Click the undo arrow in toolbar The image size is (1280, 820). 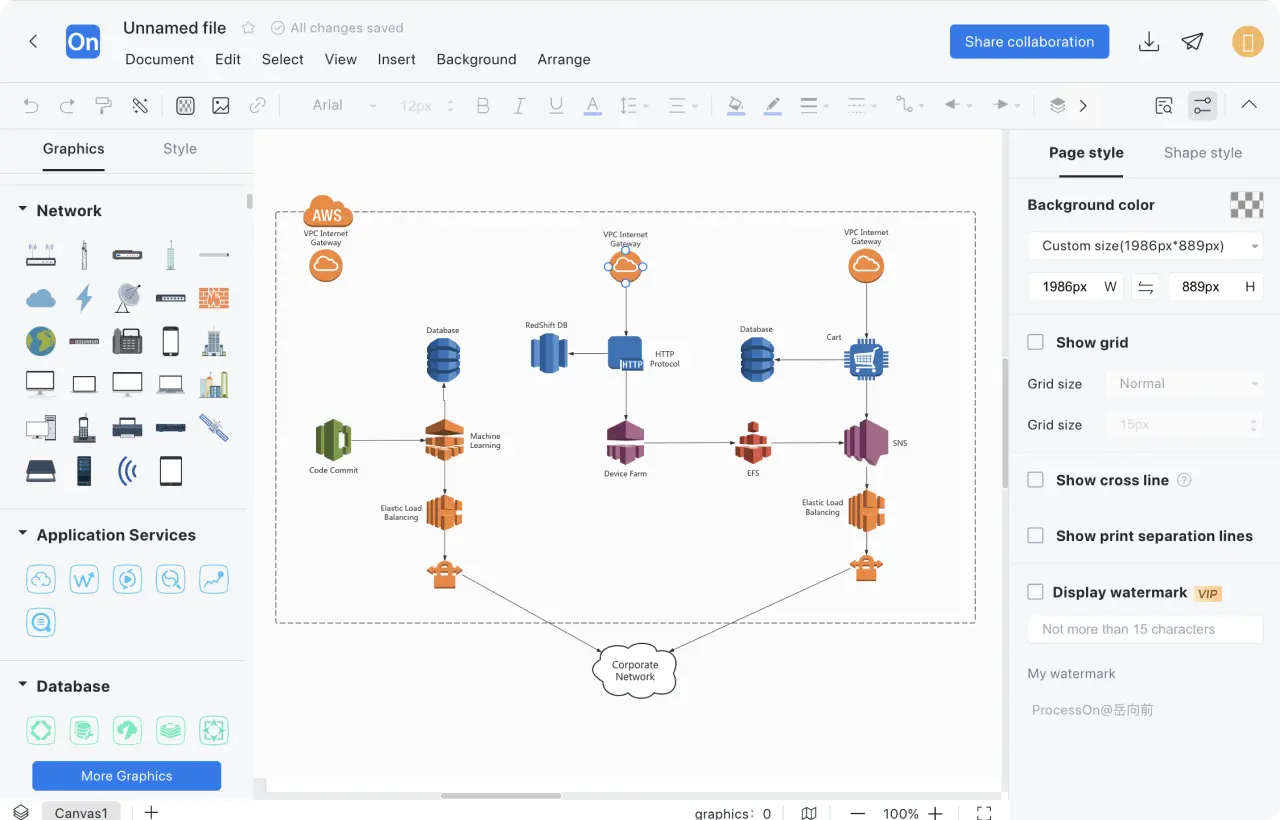click(x=31, y=106)
